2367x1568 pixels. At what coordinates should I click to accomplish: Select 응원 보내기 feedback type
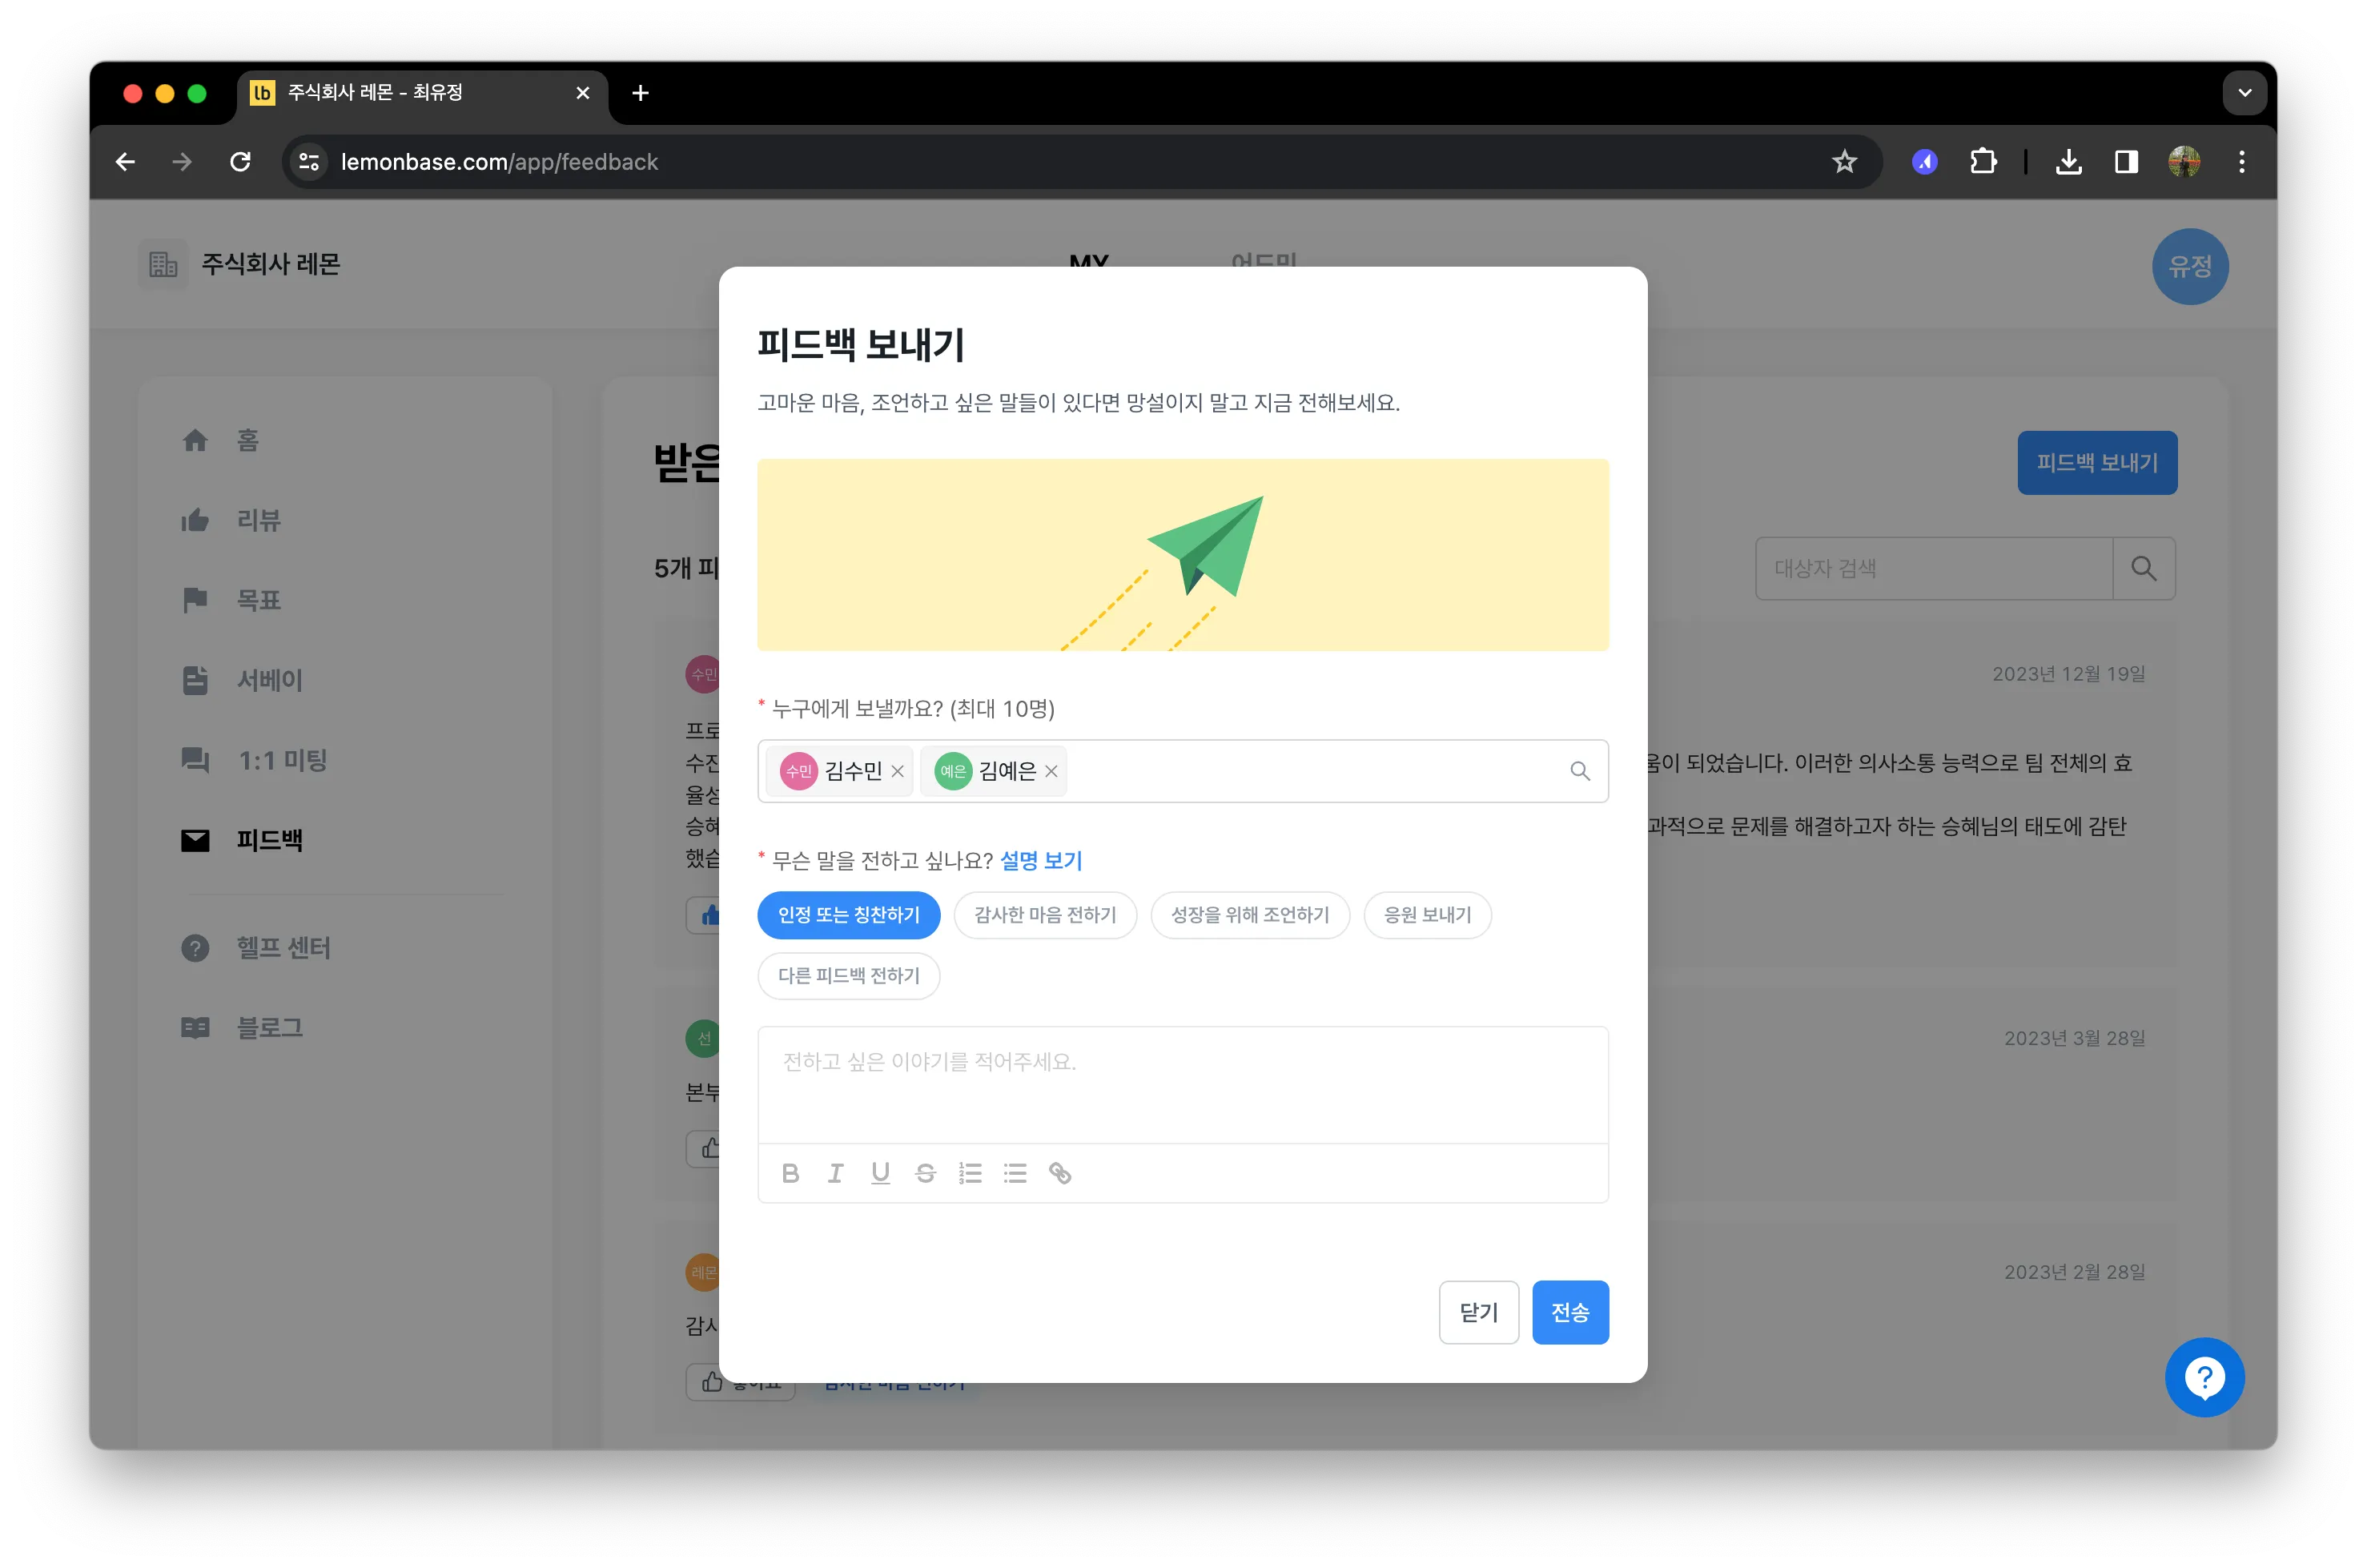pyautogui.click(x=1427, y=915)
